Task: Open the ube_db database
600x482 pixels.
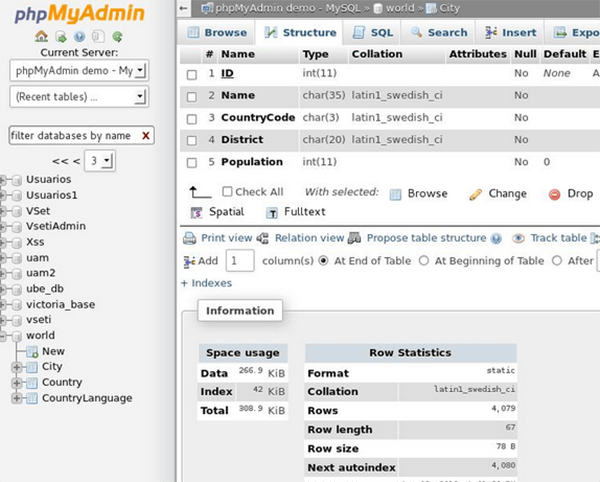Action: (45, 289)
